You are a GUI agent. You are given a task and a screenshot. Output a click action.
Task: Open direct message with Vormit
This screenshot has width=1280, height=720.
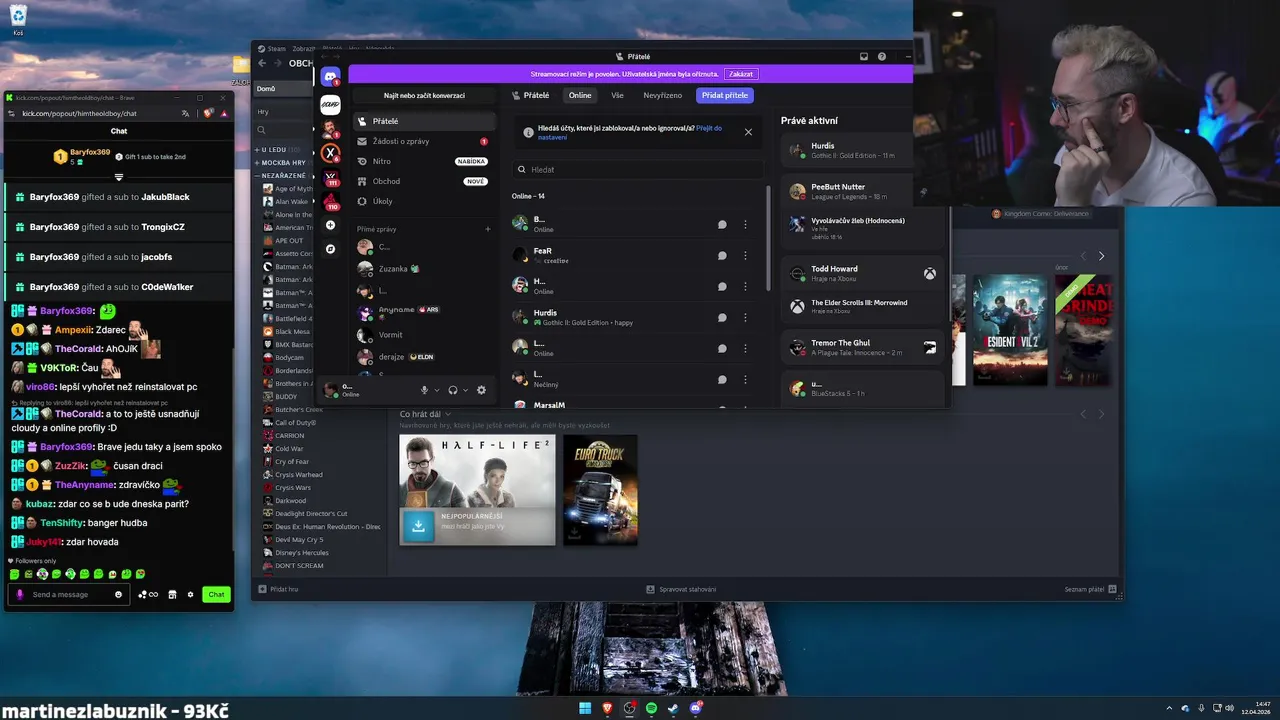click(x=424, y=335)
